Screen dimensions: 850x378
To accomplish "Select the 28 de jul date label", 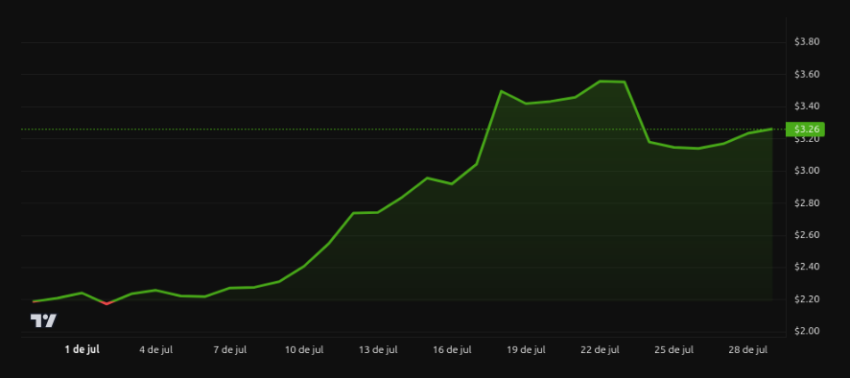I will click(748, 350).
